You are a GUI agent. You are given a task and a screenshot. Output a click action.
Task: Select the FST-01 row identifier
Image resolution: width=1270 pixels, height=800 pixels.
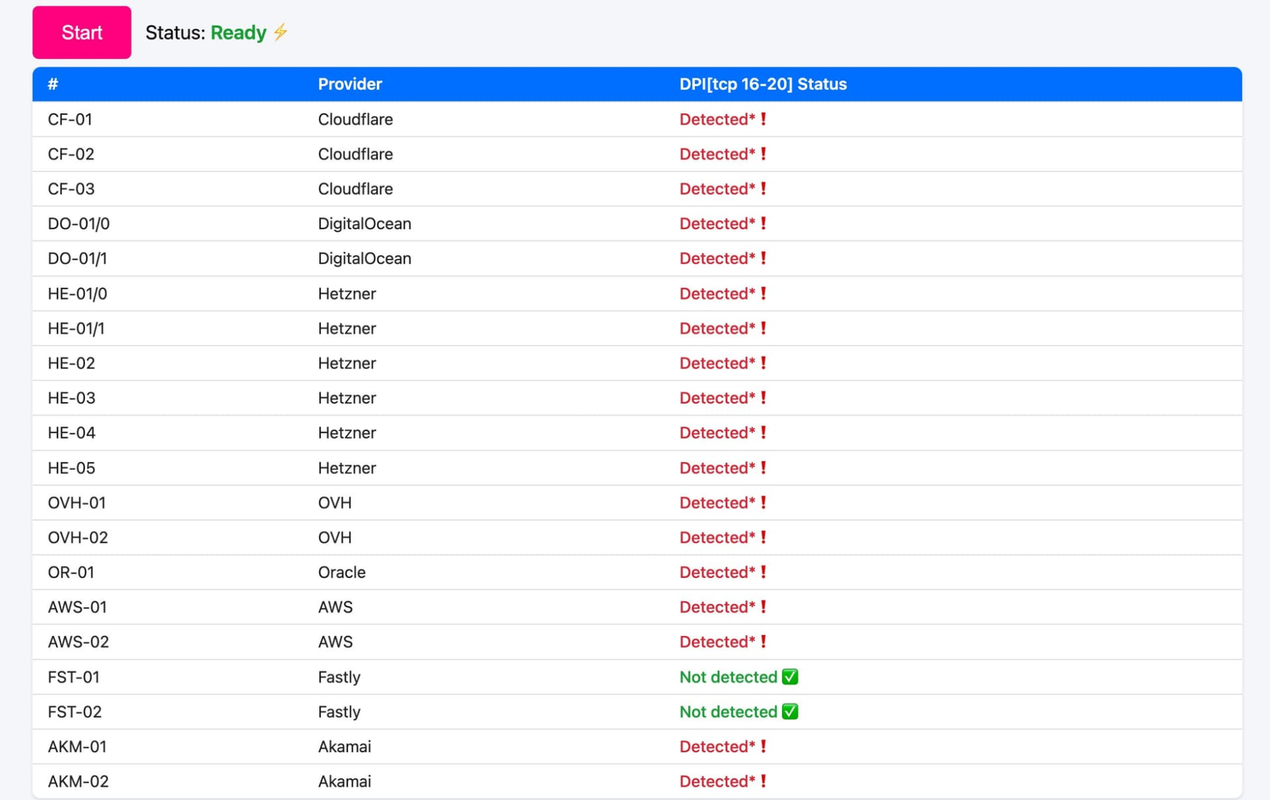(74, 677)
